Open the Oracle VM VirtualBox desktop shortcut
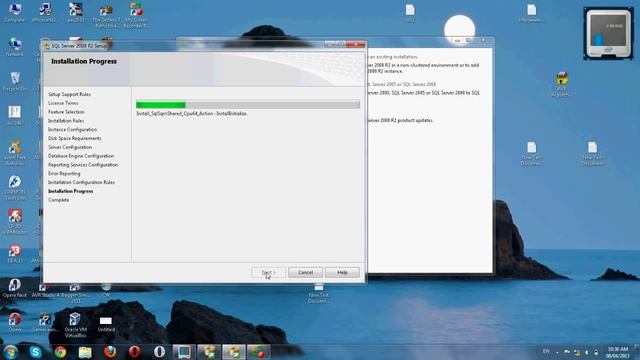The image size is (640, 360). point(75,325)
